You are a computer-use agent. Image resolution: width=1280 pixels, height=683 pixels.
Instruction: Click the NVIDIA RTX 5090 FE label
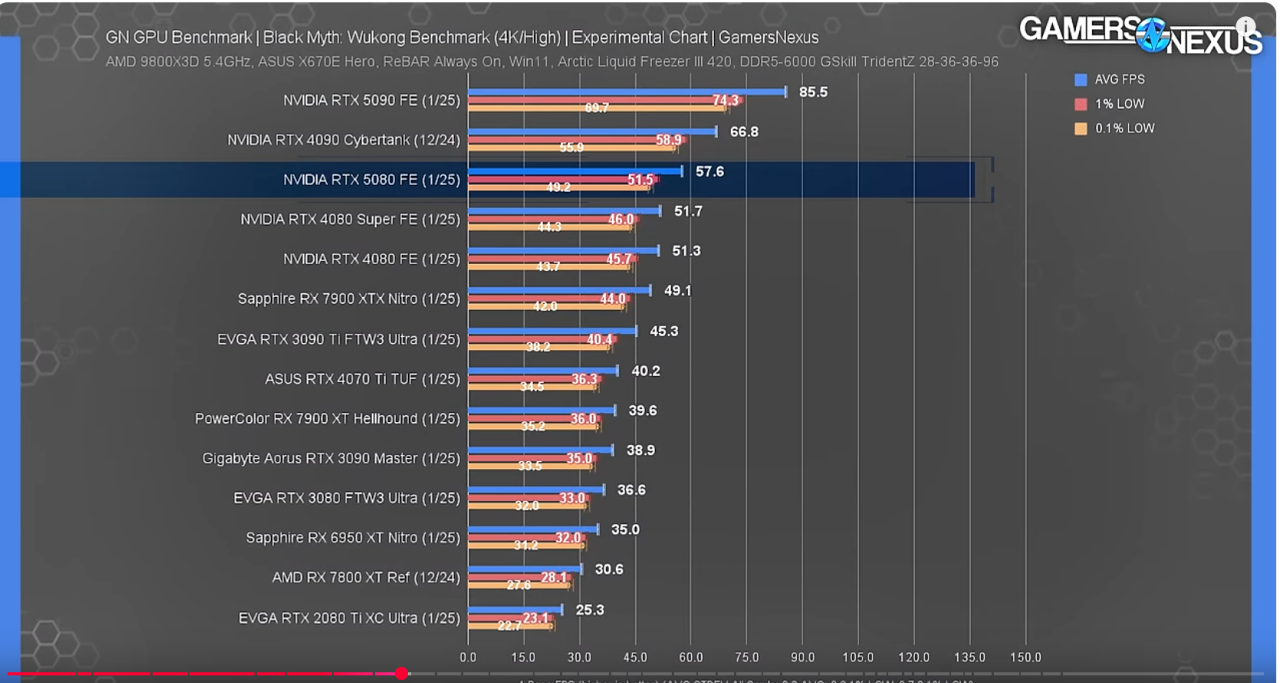[371, 100]
